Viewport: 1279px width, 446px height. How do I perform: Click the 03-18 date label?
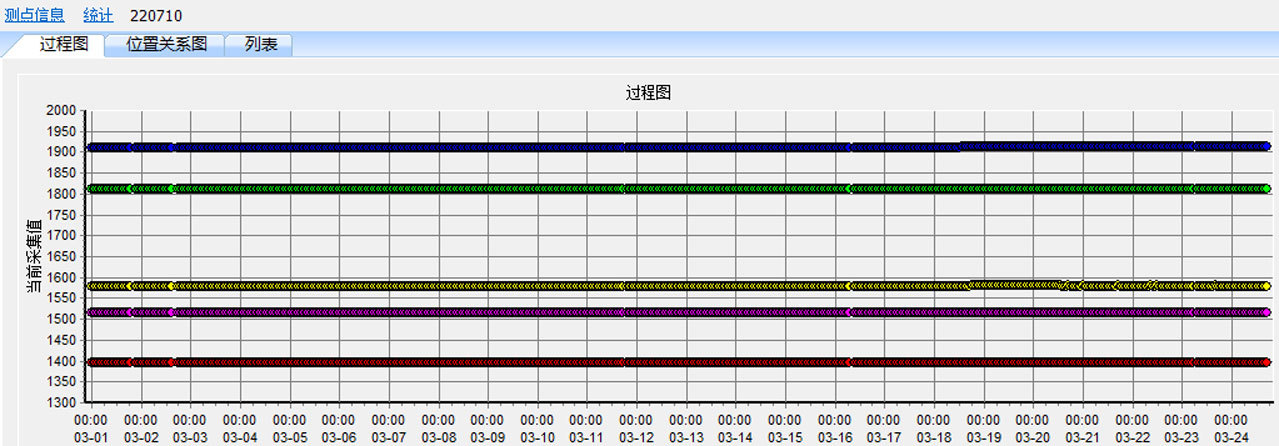(934, 437)
